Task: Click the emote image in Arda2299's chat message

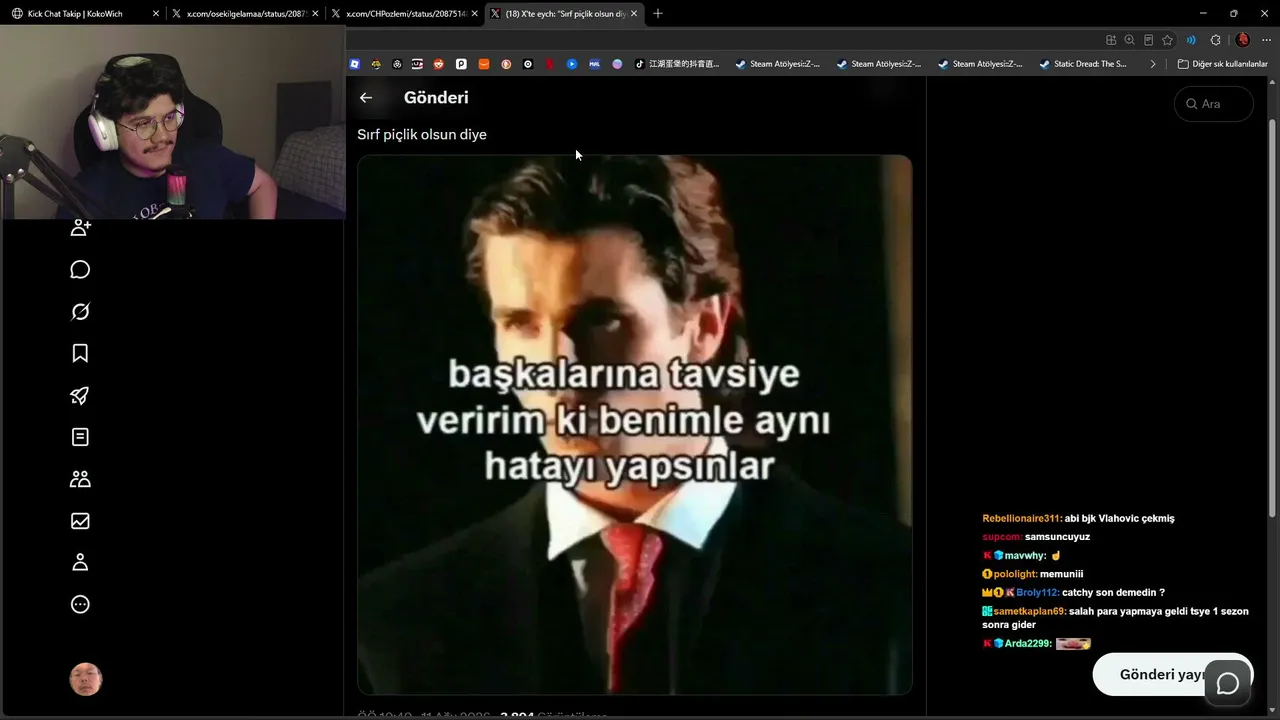Action: coord(1073,644)
